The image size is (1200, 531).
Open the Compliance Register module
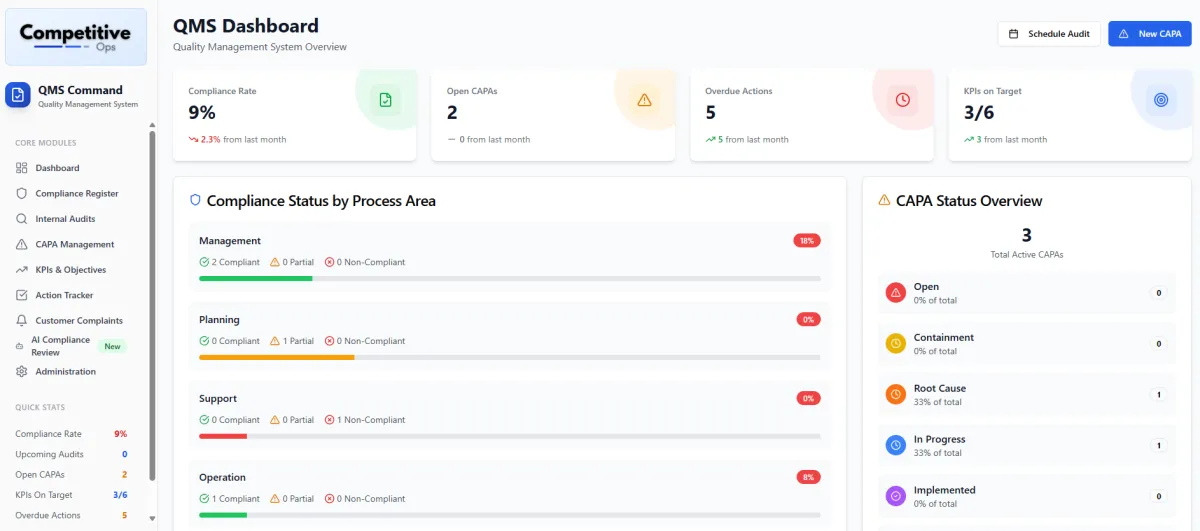click(x=77, y=193)
